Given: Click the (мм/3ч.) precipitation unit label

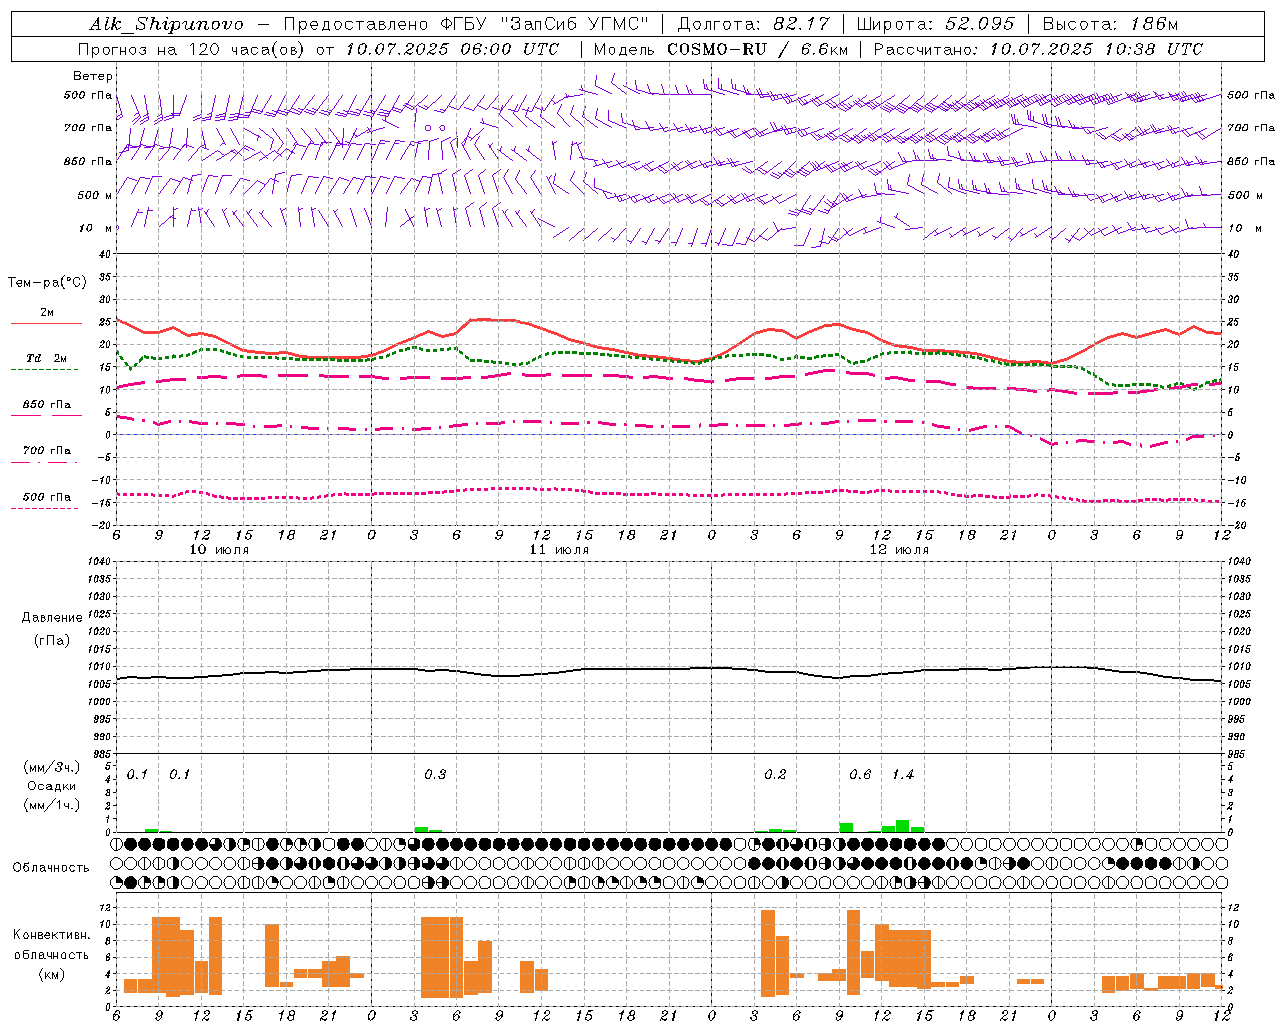Looking at the screenshot, I should pyautogui.click(x=52, y=767).
